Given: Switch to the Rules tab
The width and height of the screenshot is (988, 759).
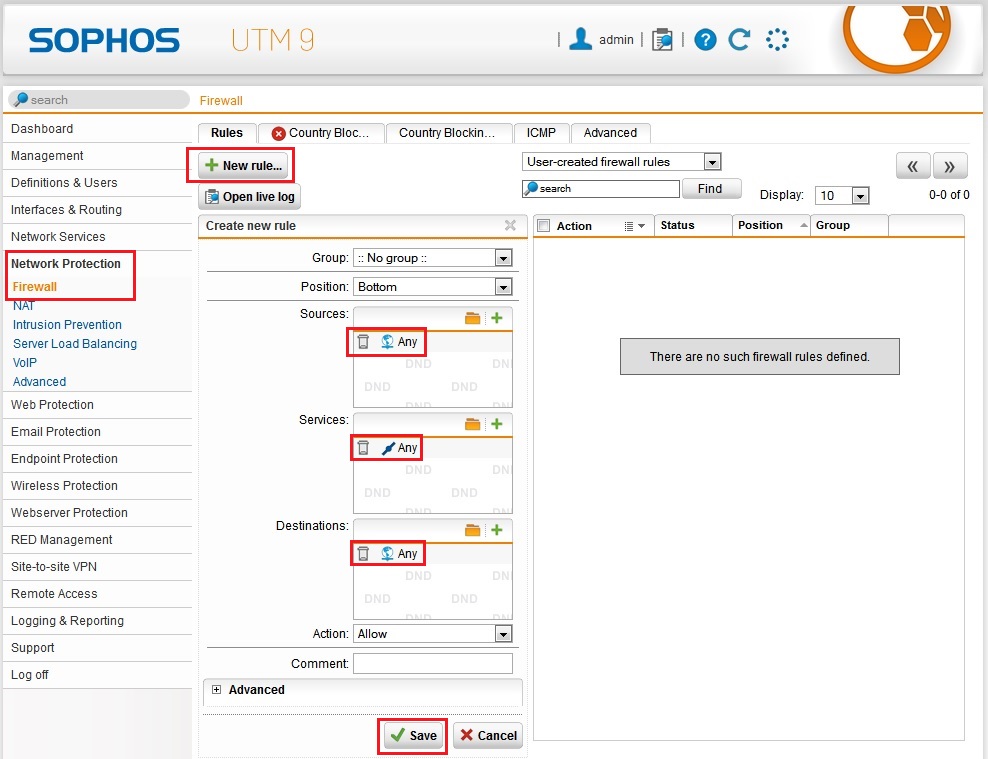Looking at the screenshot, I should (x=227, y=133).
